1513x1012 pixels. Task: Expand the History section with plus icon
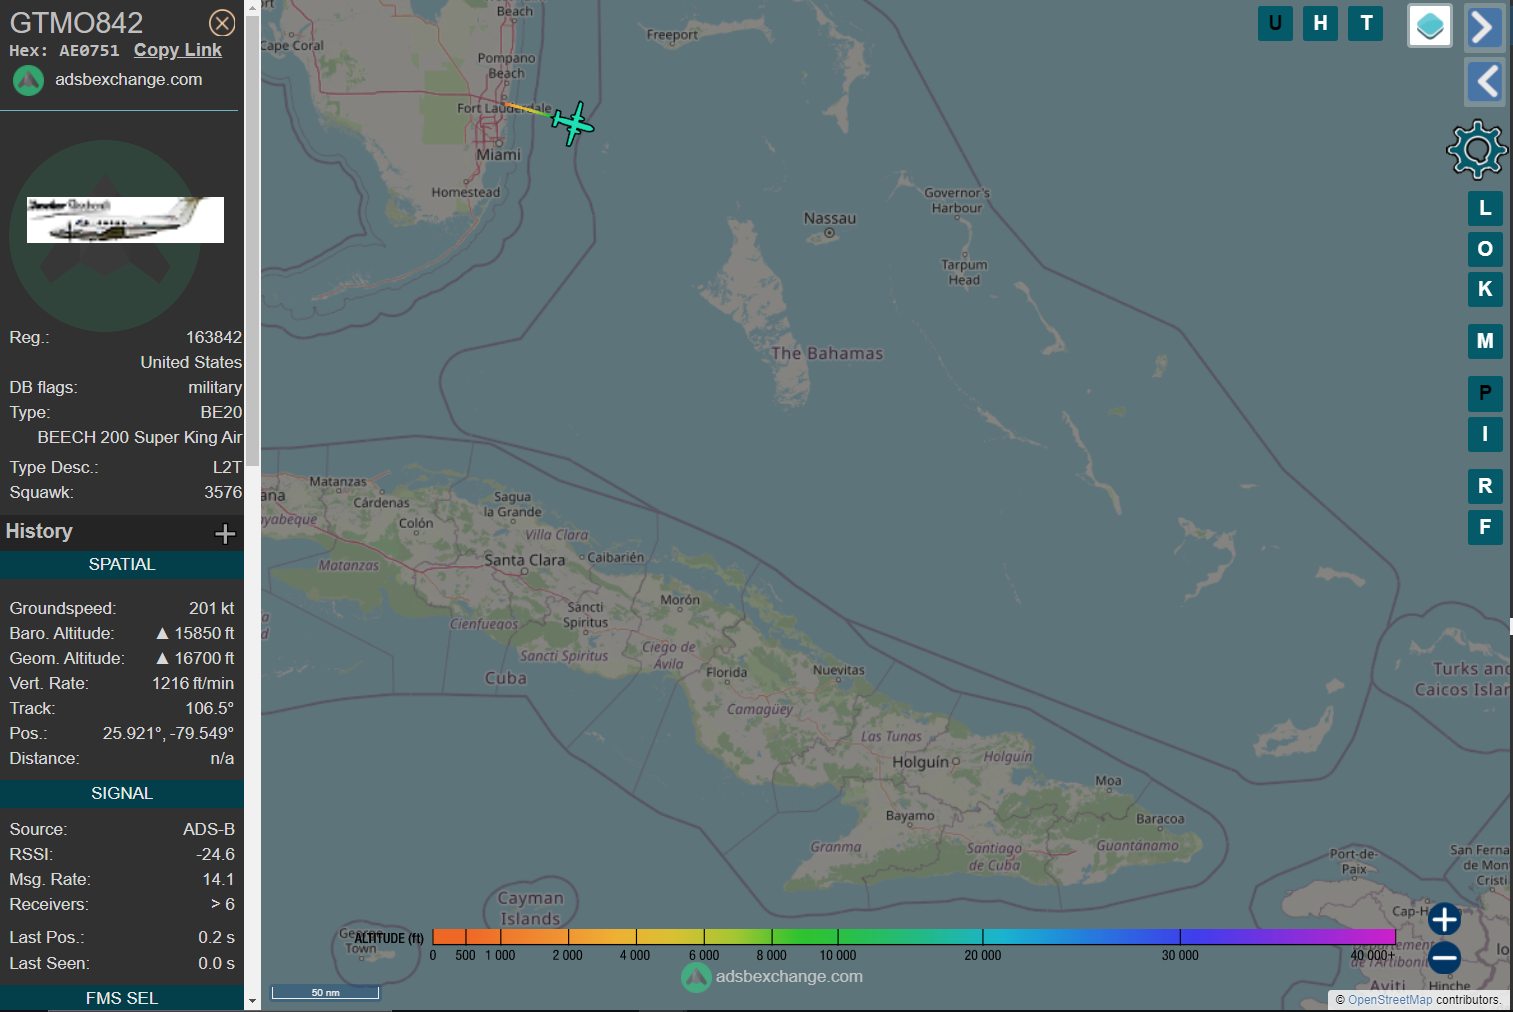(x=225, y=533)
